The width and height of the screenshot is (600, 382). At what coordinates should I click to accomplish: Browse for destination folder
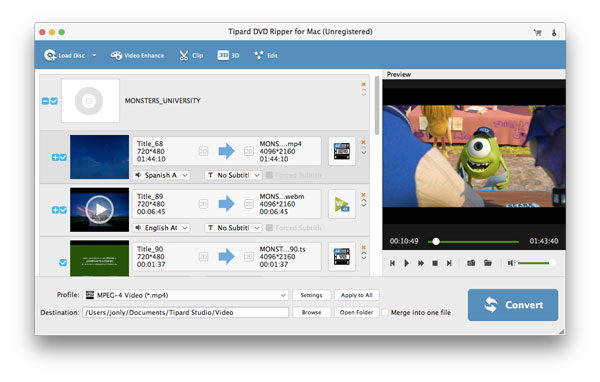click(x=311, y=312)
